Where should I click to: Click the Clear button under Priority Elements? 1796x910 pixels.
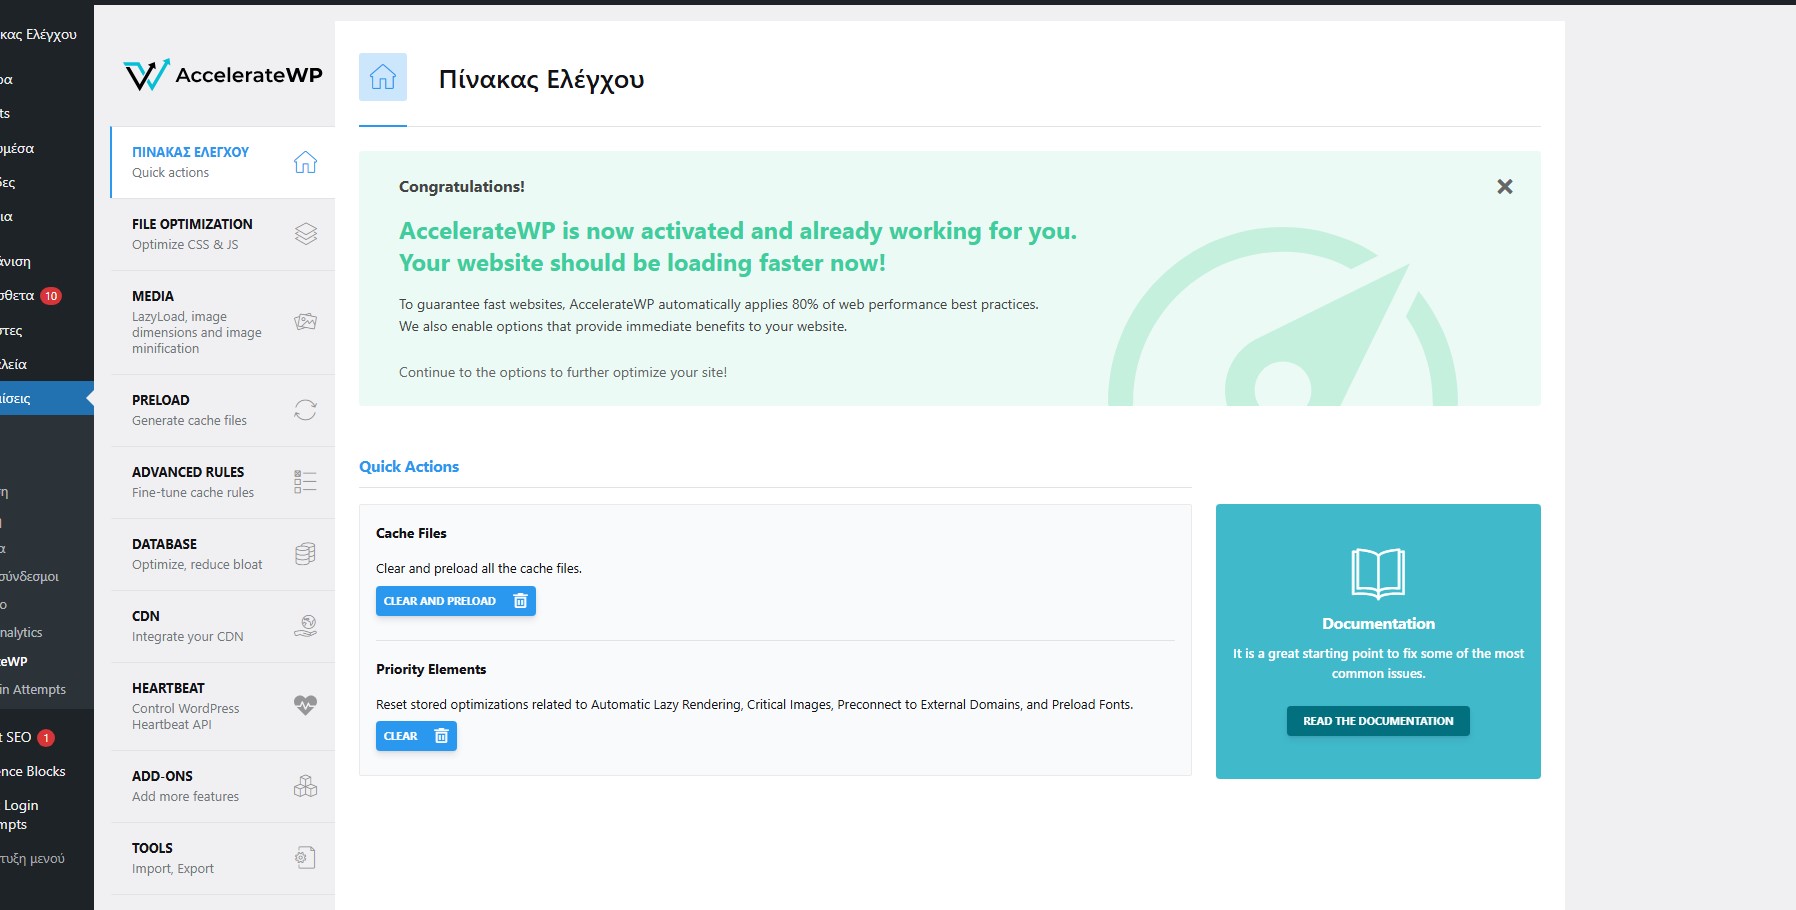coord(416,736)
